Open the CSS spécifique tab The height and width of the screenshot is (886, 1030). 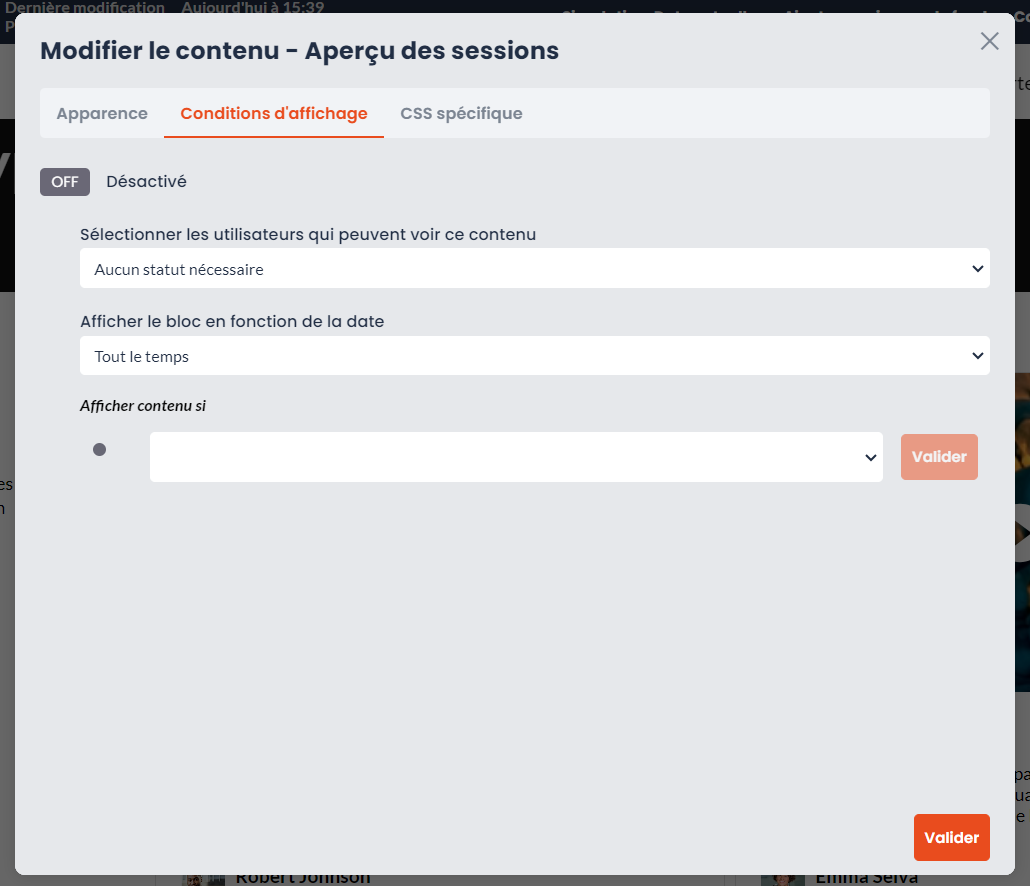point(461,114)
